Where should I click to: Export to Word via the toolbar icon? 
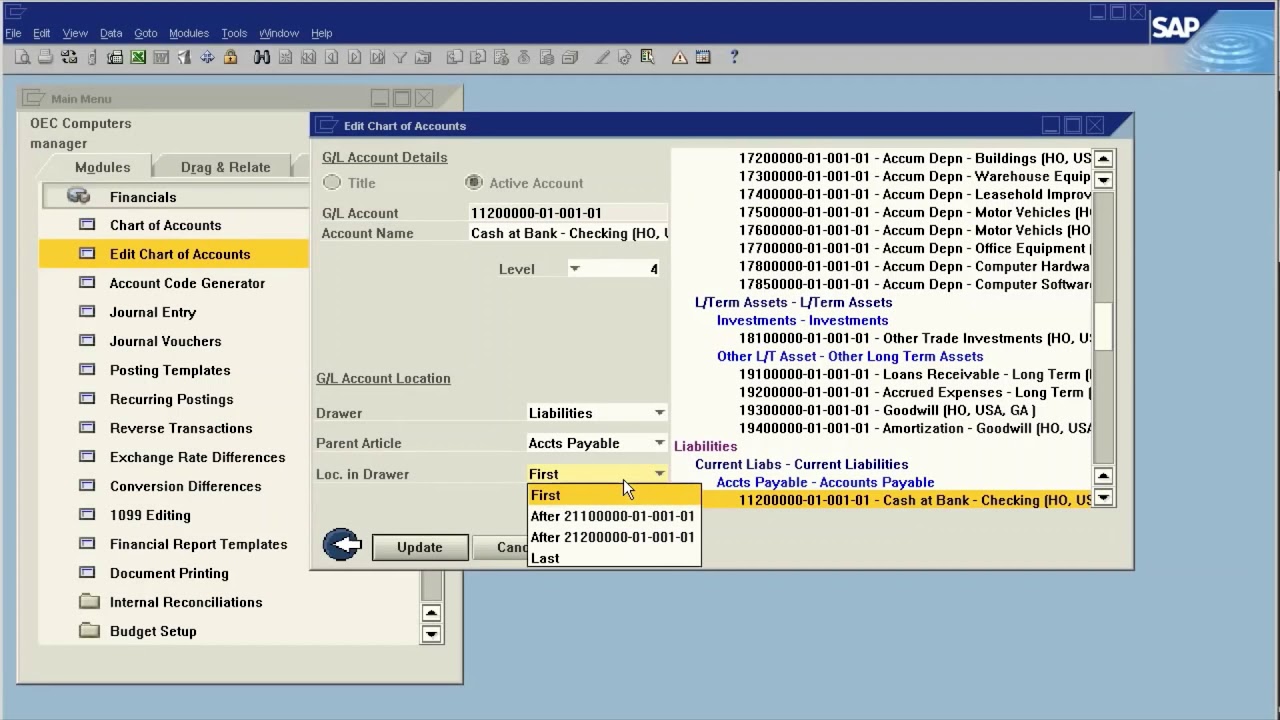161,58
